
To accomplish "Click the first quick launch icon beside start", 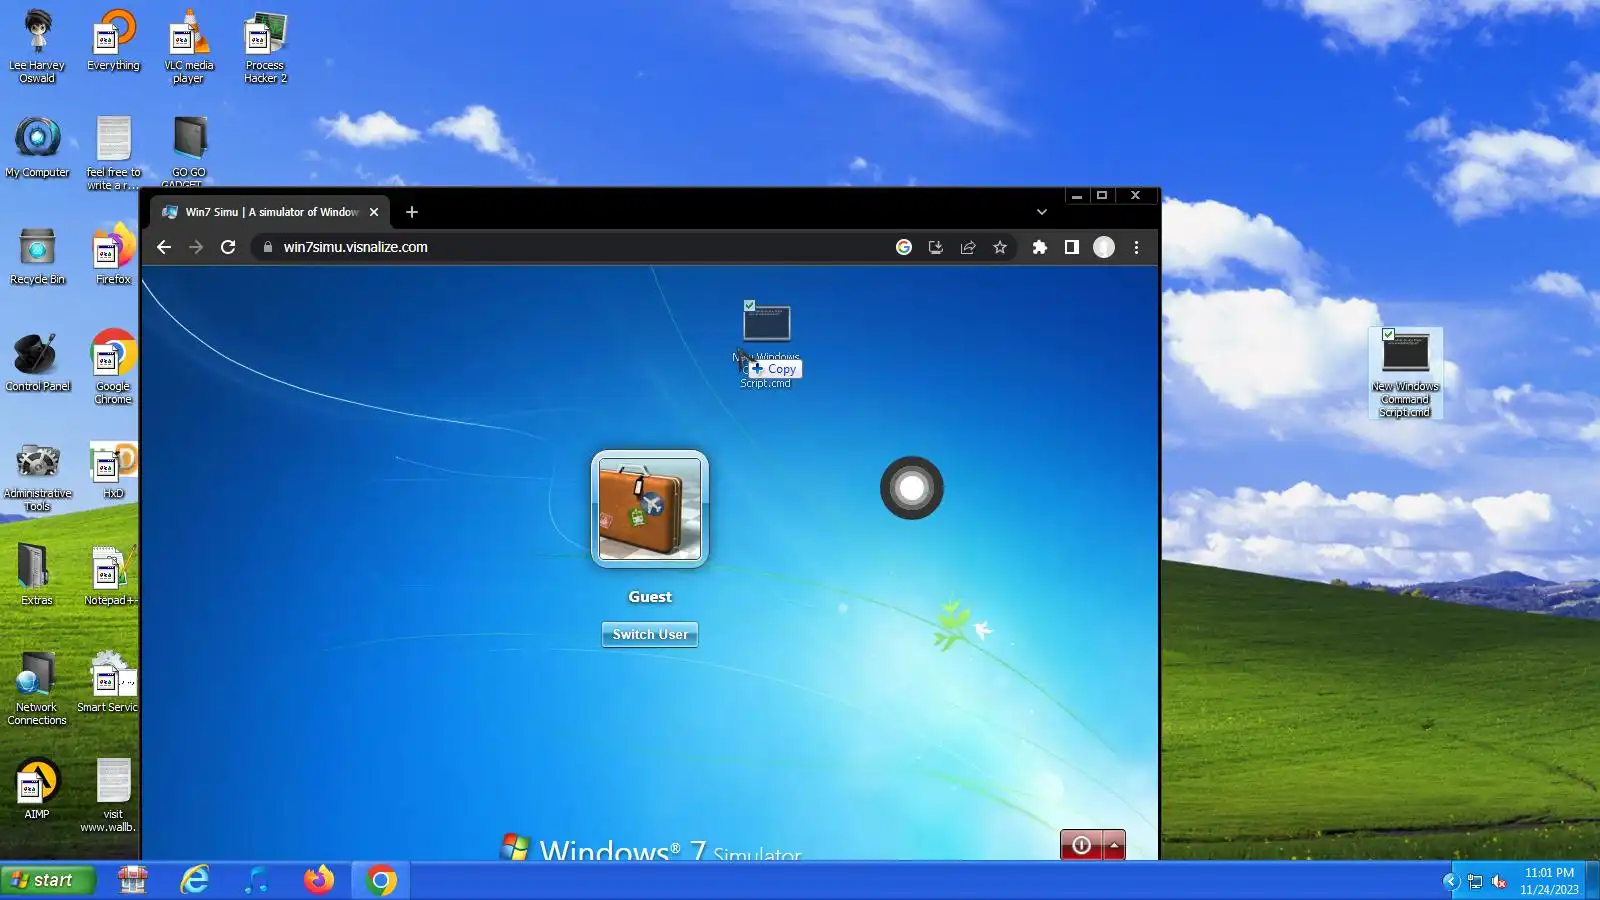I will pos(132,880).
